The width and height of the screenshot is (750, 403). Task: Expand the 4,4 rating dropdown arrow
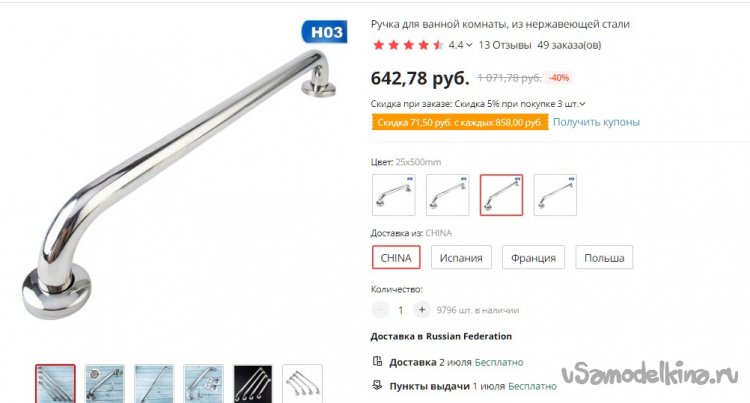tap(469, 45)
